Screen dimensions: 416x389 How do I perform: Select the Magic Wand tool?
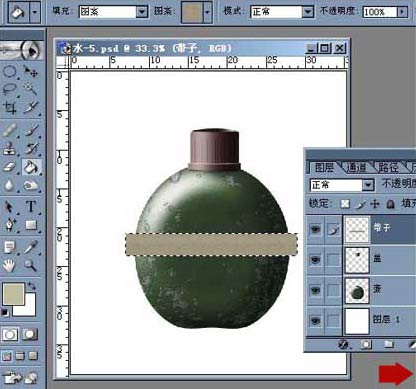click(31, 89)
